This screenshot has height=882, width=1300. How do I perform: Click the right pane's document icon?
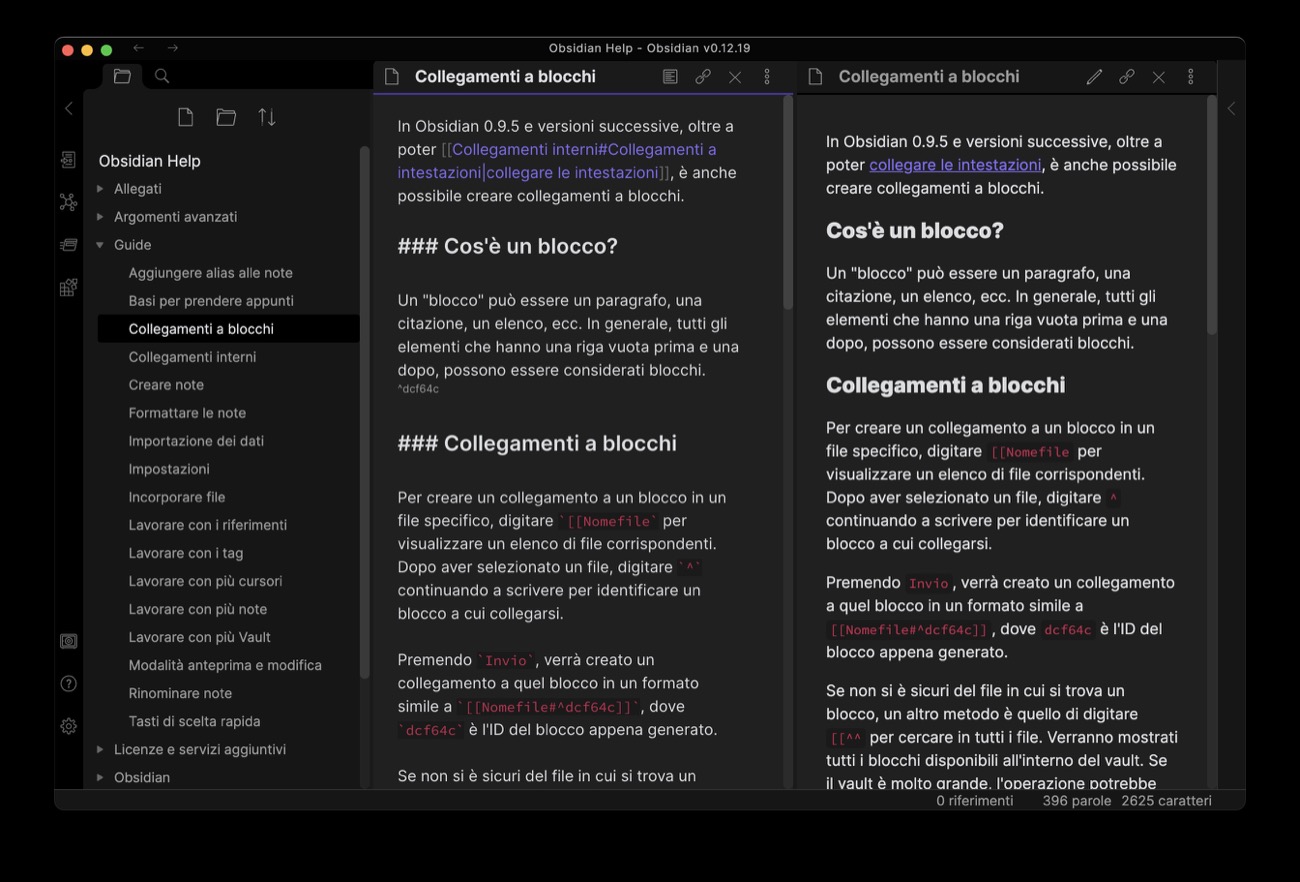[816, 77]
